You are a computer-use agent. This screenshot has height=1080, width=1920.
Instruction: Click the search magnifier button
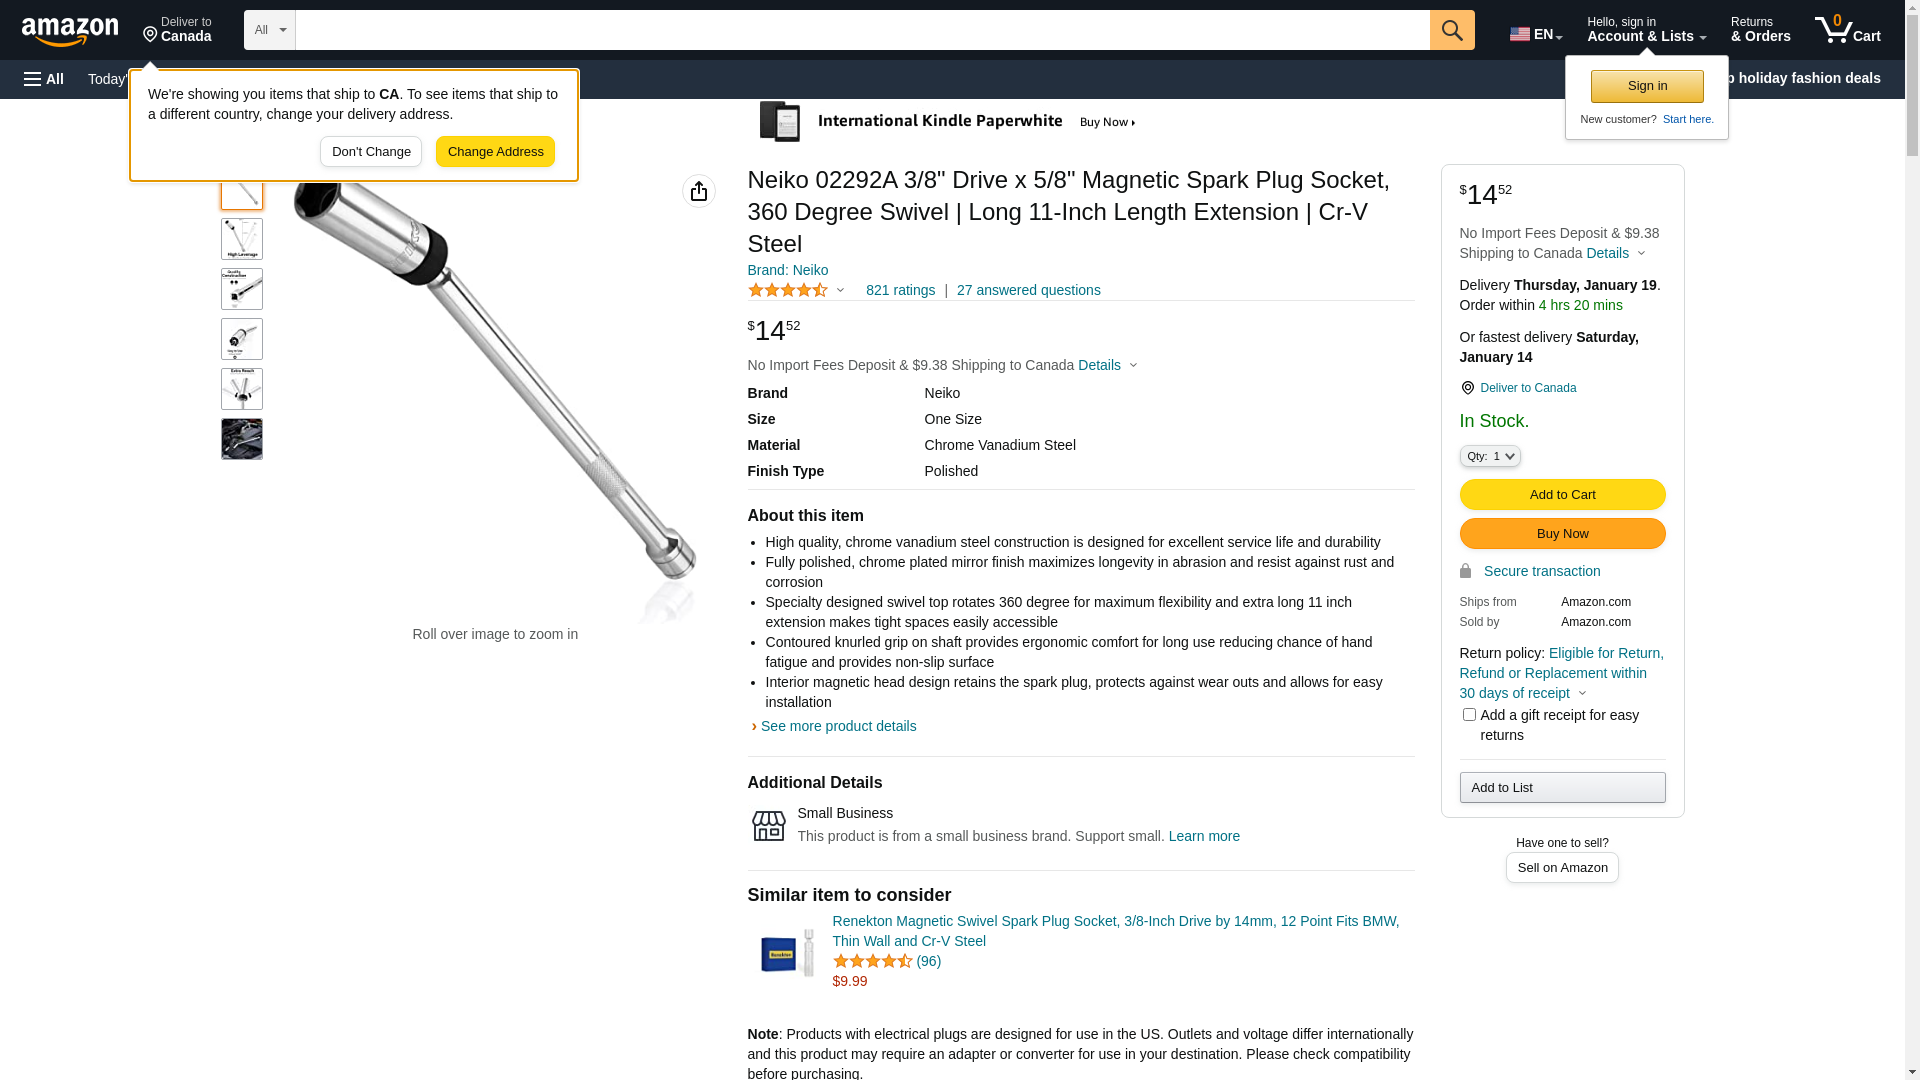click(x=1452, y=30)
